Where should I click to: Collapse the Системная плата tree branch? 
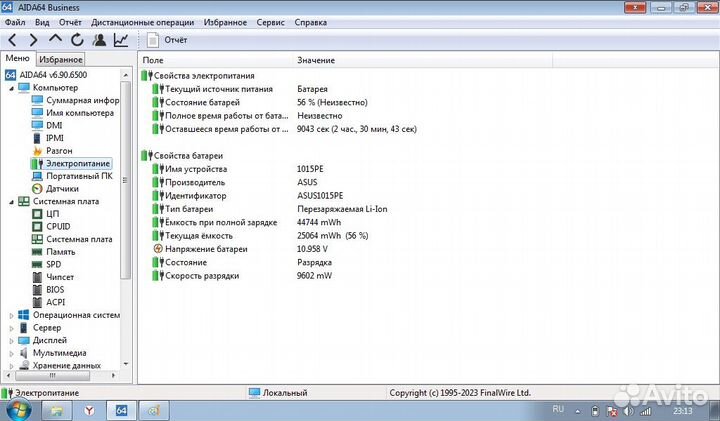[11, 202]
